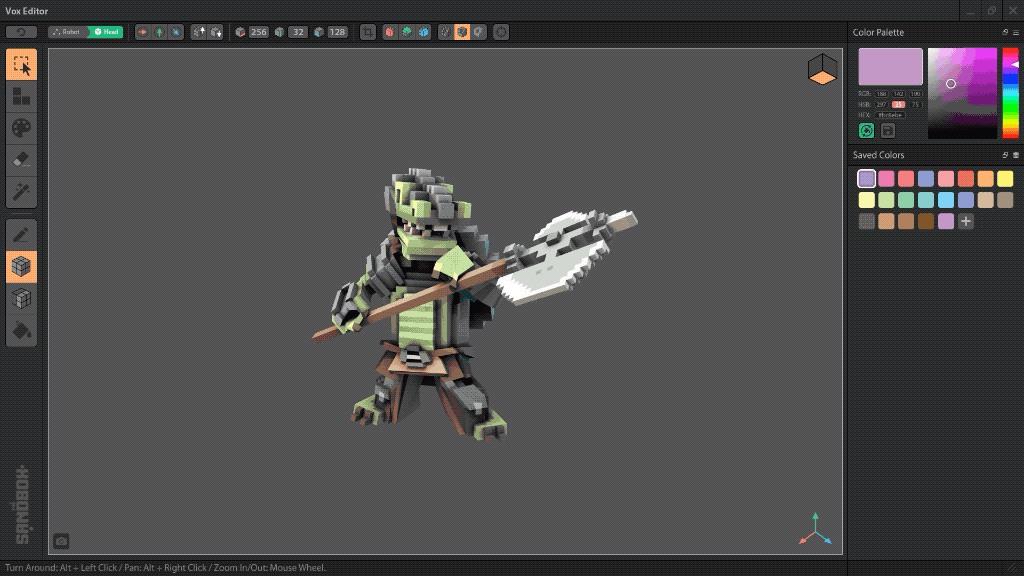Click the undo arrow button
The image size is (1024, 576).
(21, 32)
